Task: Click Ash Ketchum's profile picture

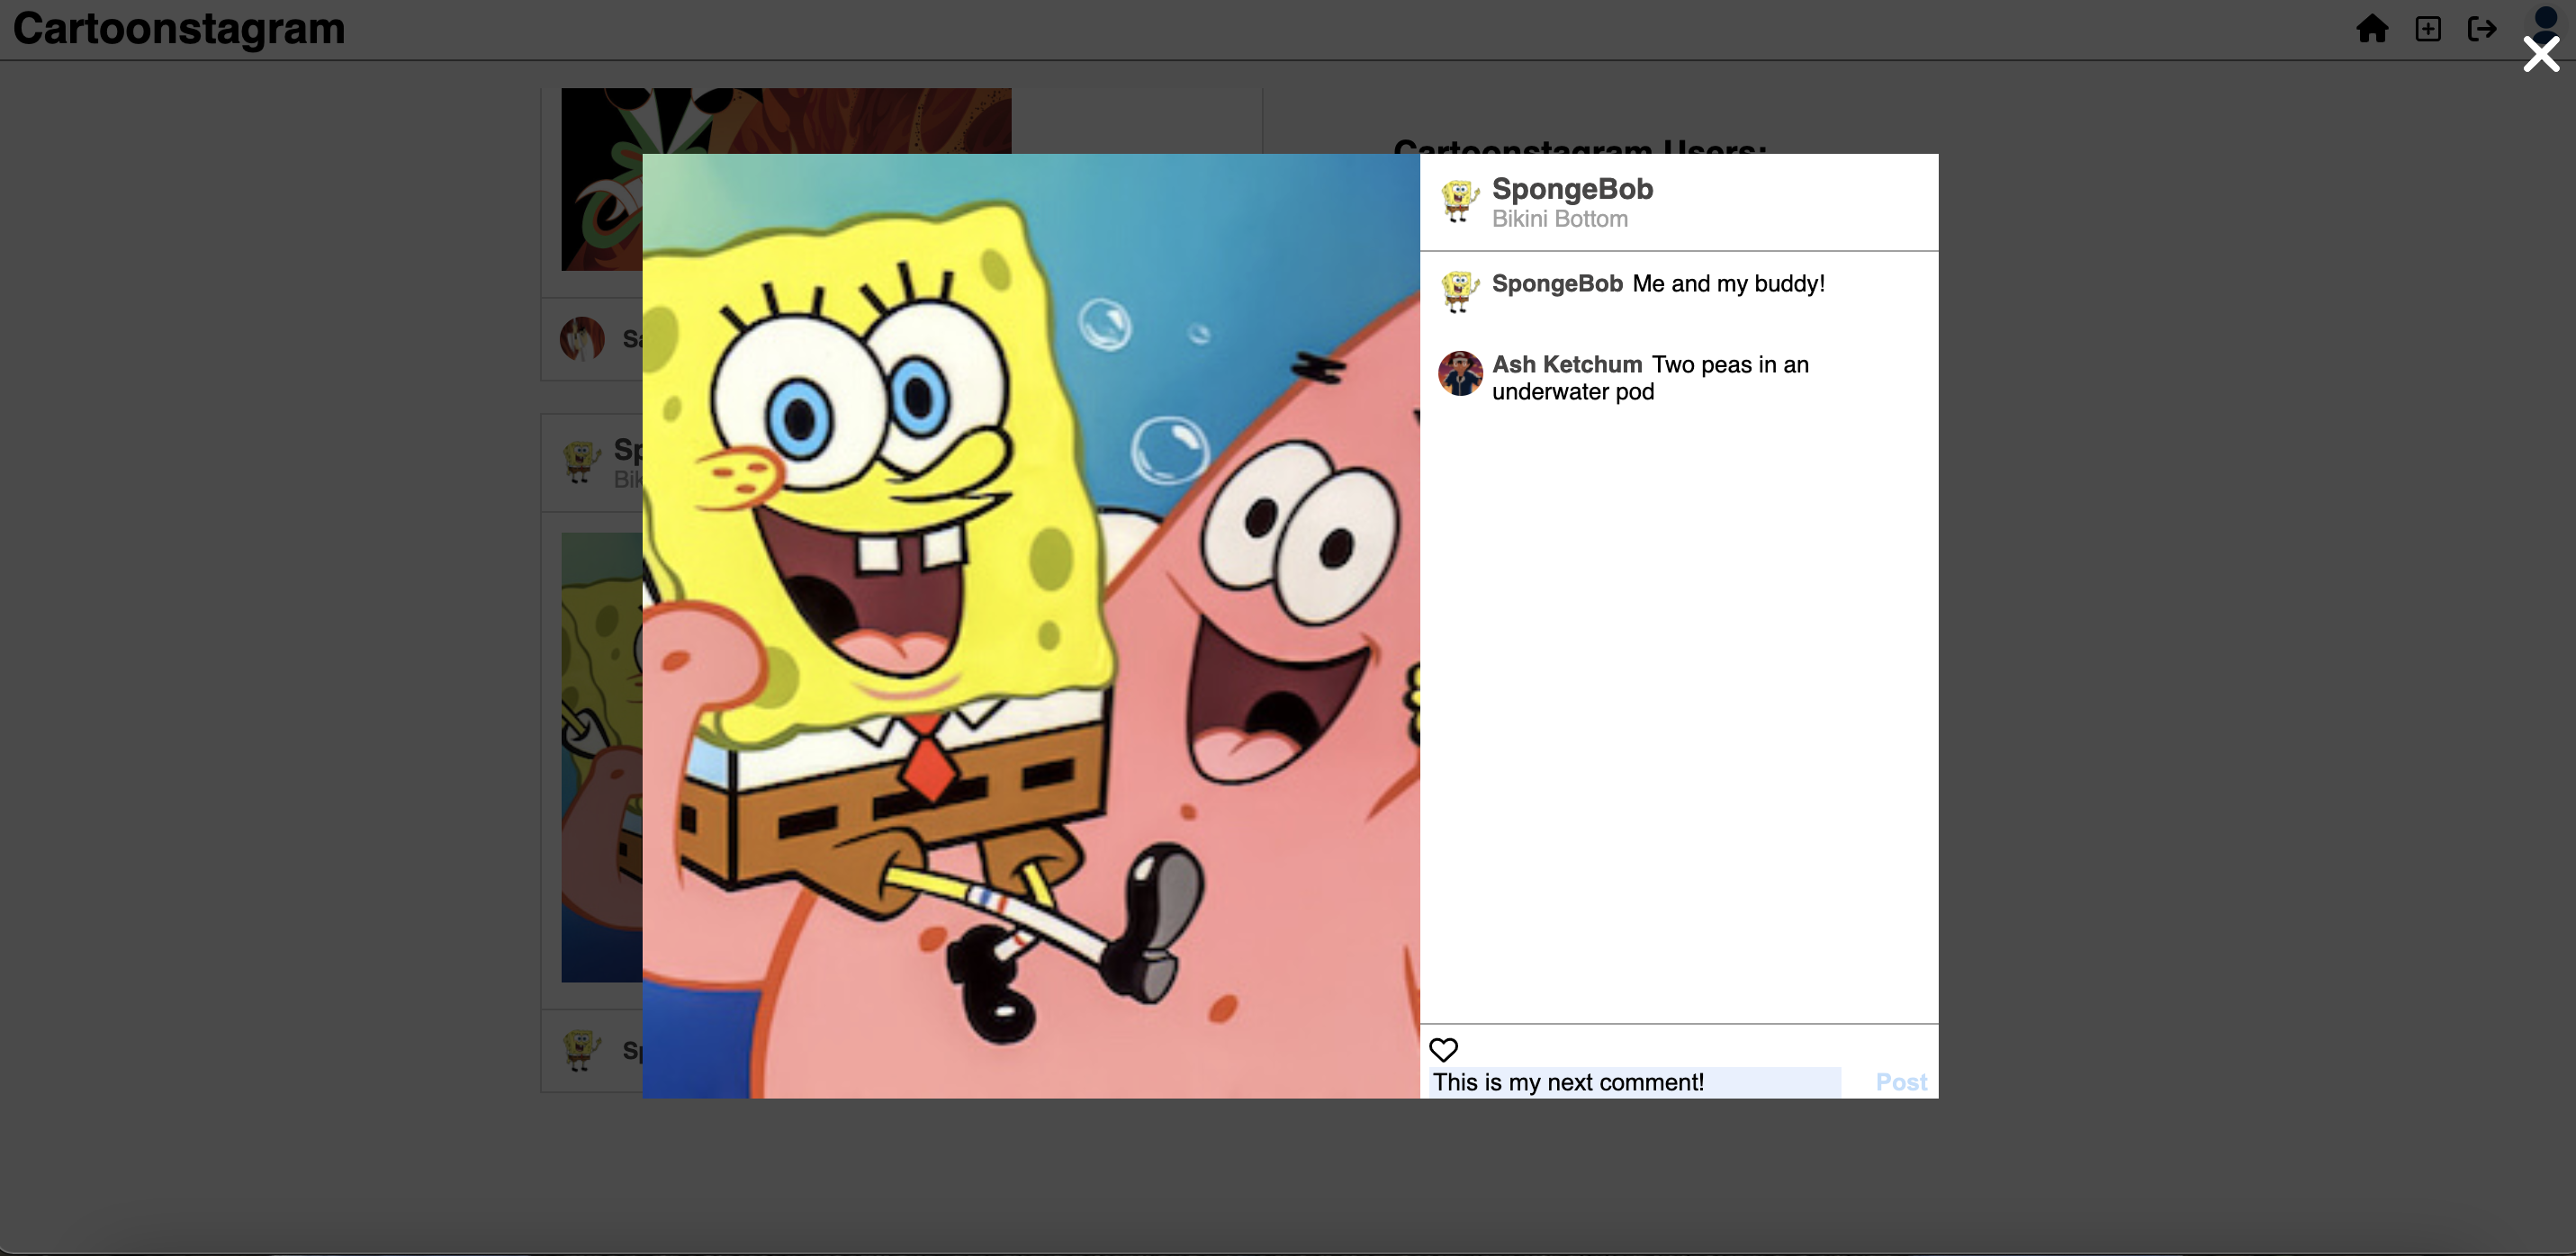Action: tap(1459, 373)
